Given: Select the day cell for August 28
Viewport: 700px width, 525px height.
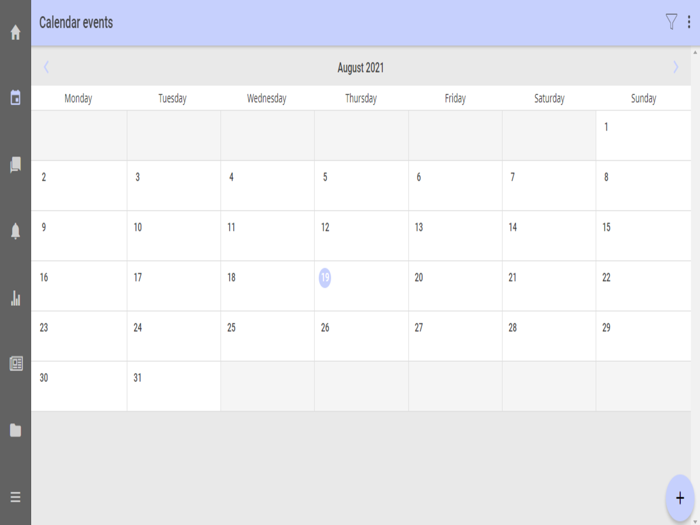Looking at the screenshot, I should [x=548, y=336].
